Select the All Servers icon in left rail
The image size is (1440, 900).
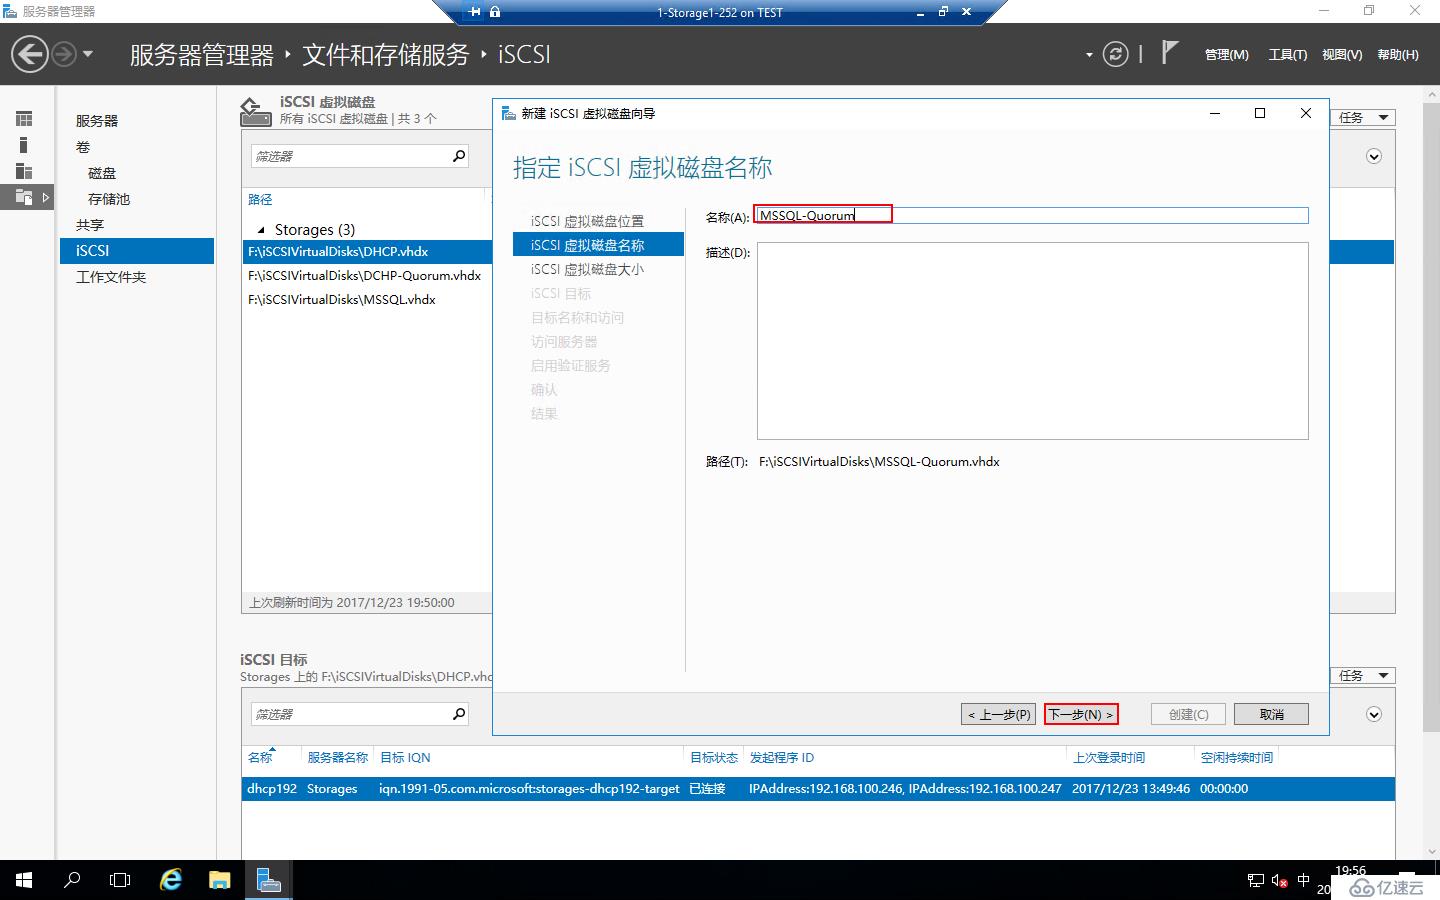(24, 171)
